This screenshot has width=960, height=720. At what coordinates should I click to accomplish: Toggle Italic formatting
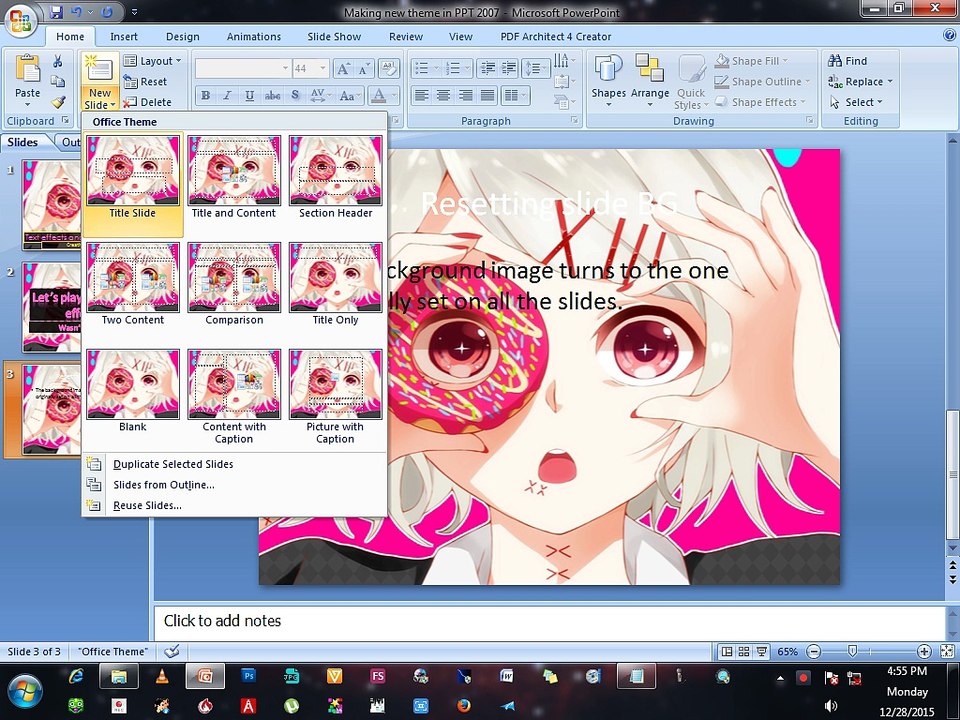point(228,96)
